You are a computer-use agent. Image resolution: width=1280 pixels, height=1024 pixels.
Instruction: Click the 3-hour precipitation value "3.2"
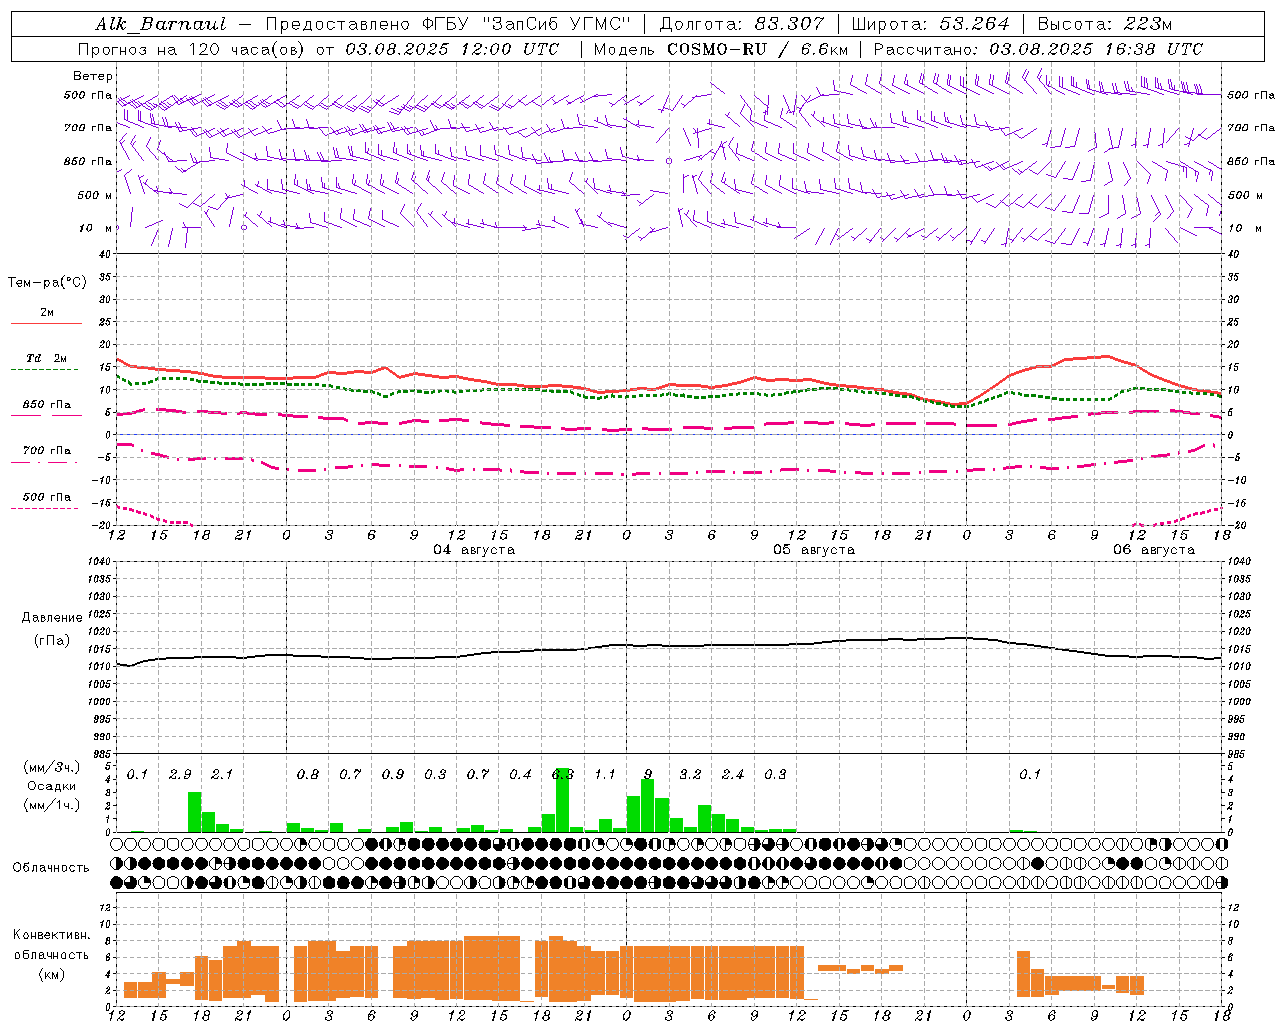tap(690, 774)
